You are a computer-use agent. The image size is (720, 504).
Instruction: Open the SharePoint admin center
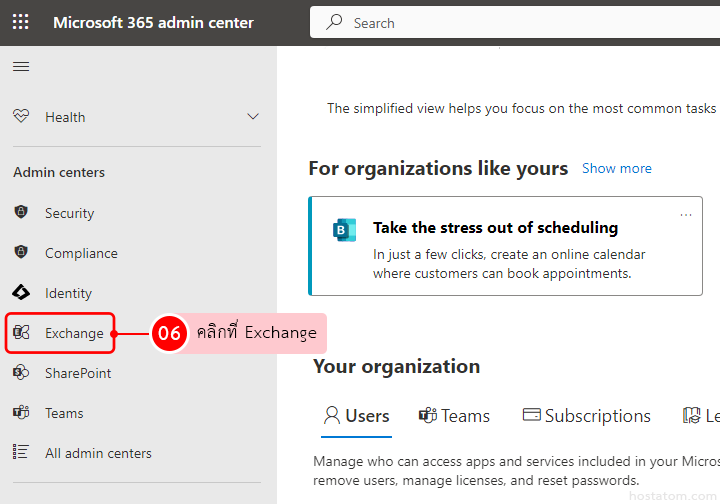[78, 373]
